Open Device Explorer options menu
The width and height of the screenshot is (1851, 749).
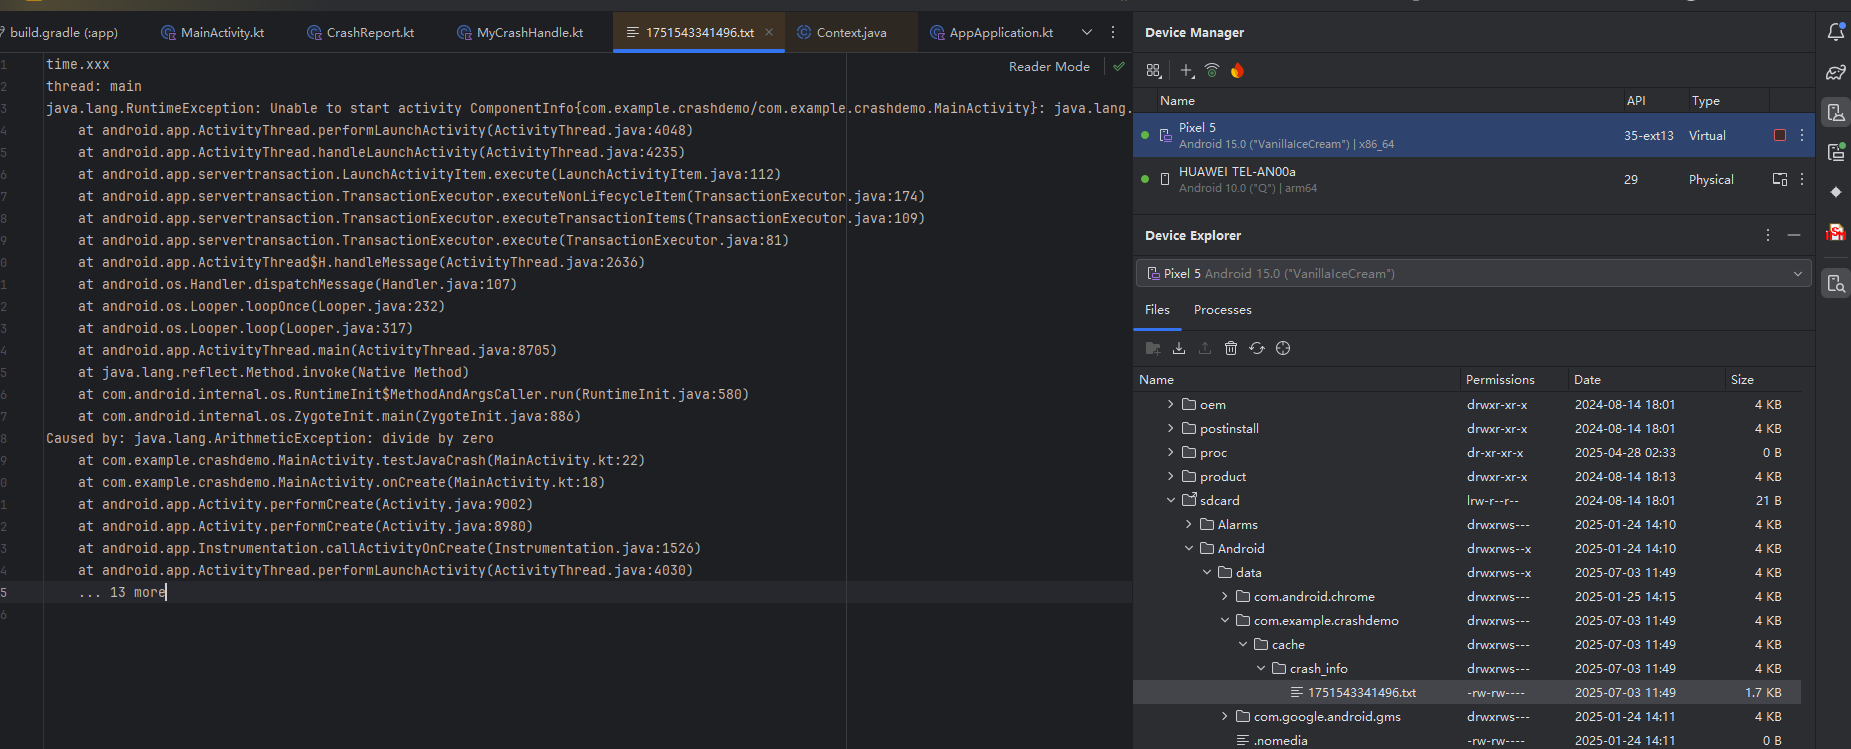pyautogui.click(x=1768, y=235)
